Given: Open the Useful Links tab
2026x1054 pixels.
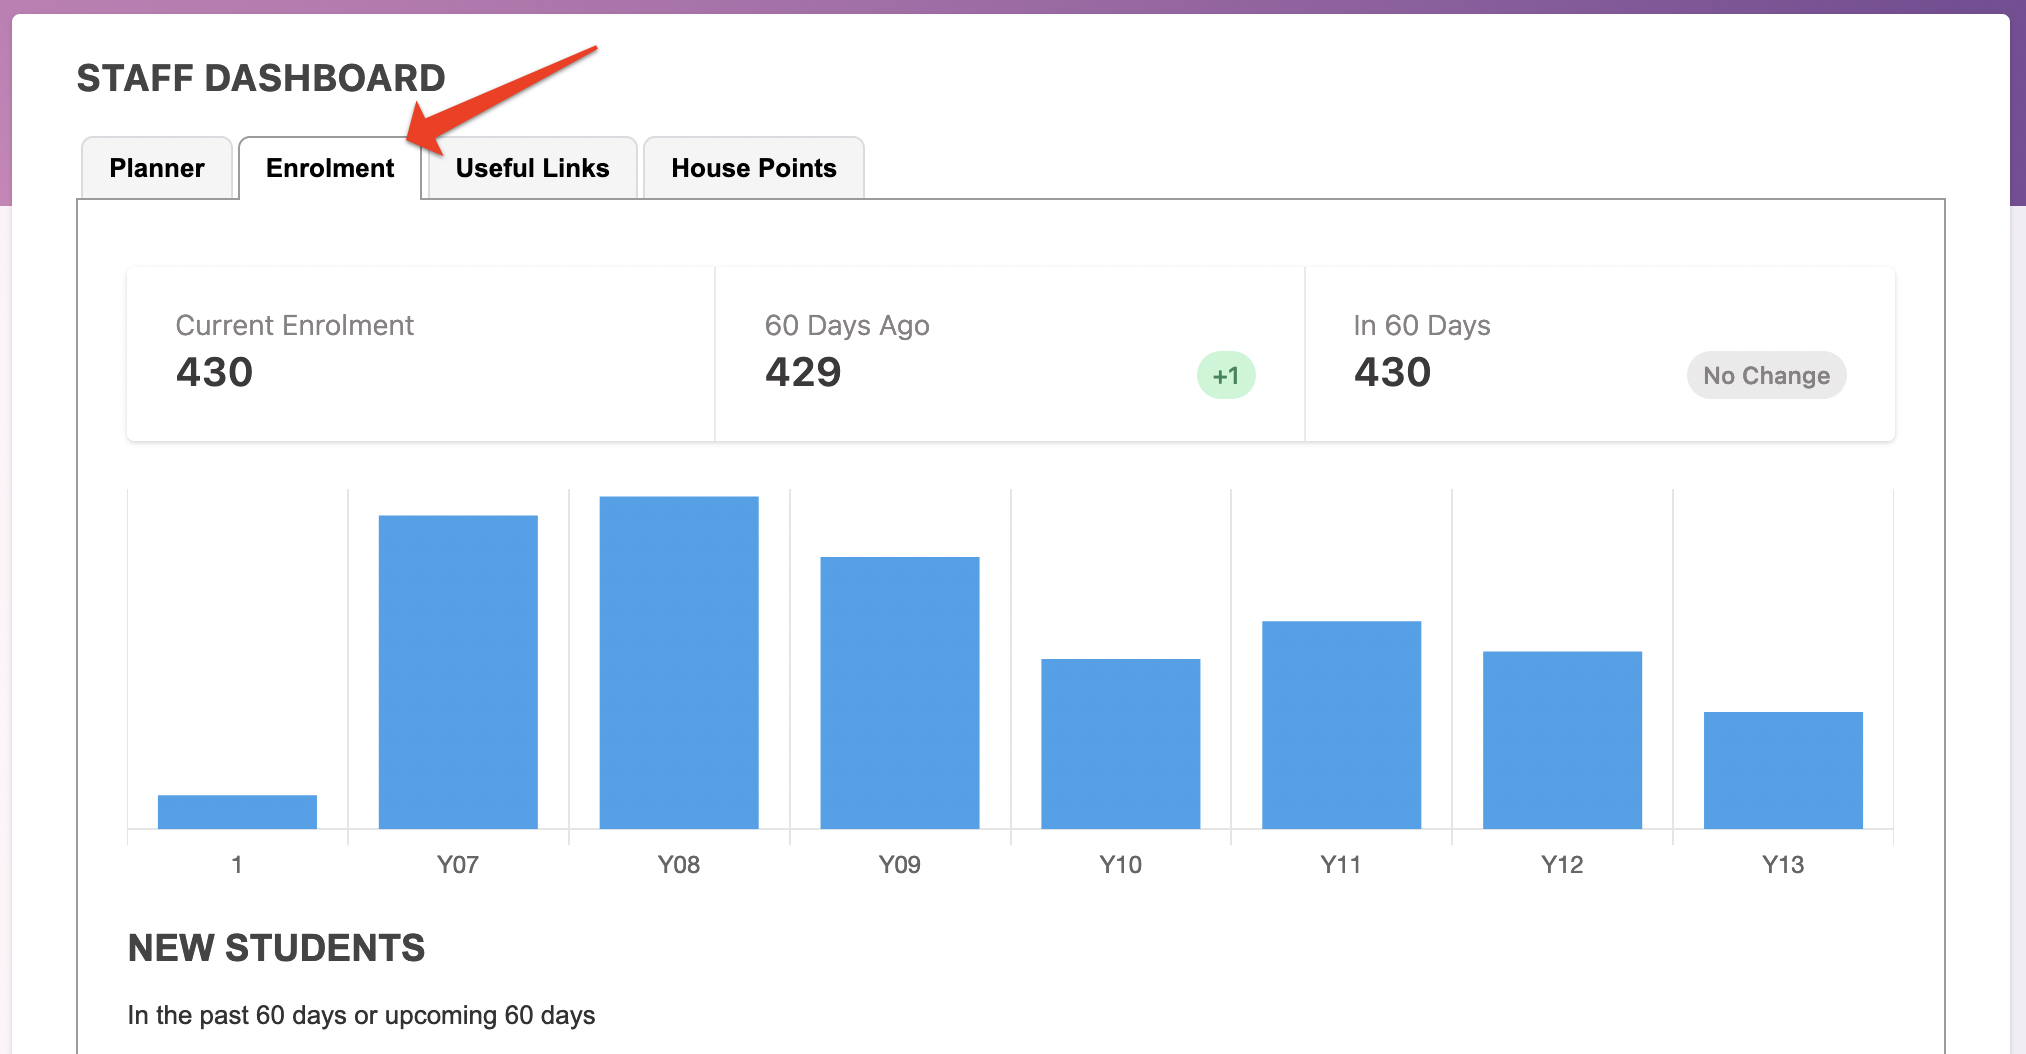Looking at the screenshot, I should [x=532, y=168].
